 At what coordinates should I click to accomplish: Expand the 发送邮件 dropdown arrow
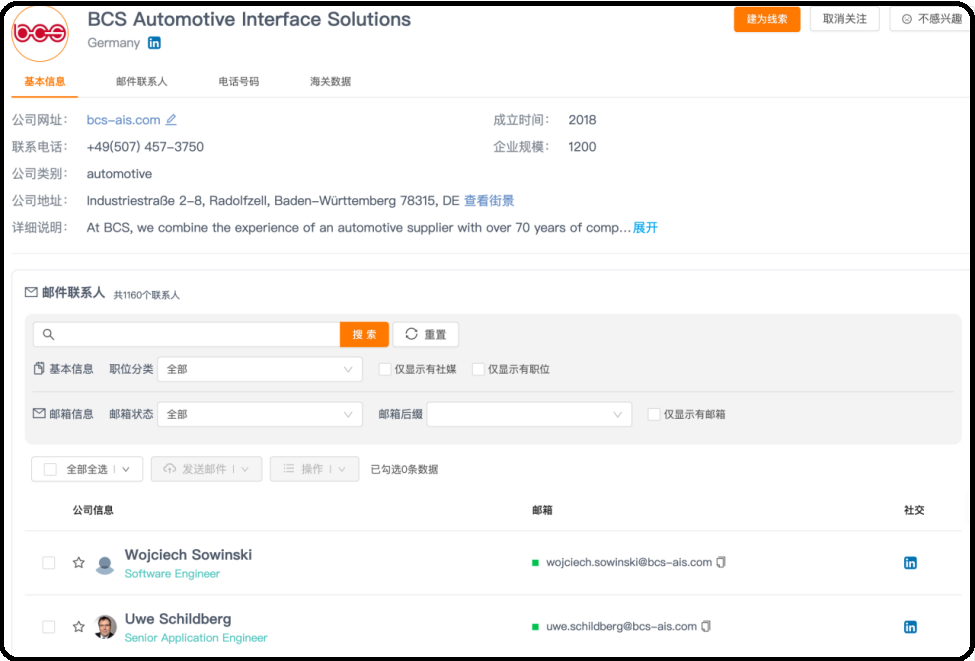tap(245, 469)
